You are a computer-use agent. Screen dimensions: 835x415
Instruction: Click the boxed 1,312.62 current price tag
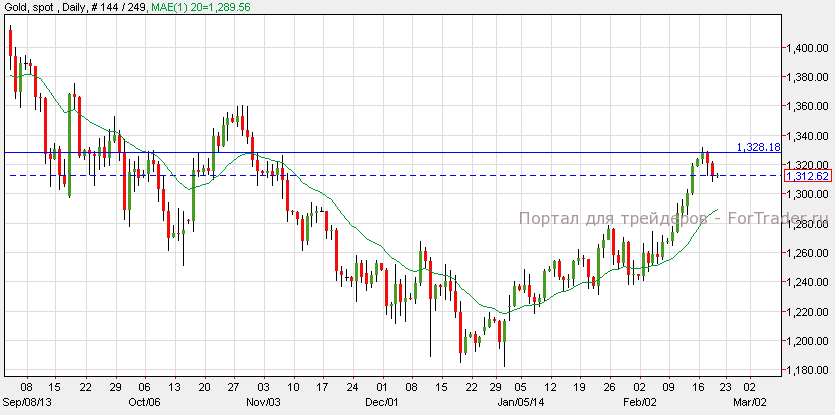tap(806, 176)
